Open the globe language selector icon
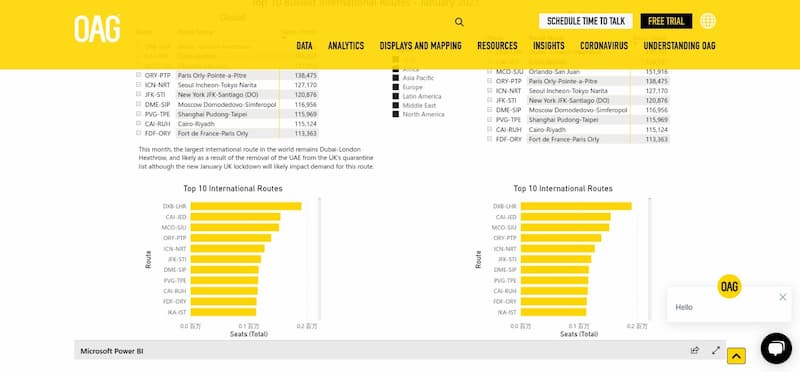800x372 pixels. click(x=708, y=21)
